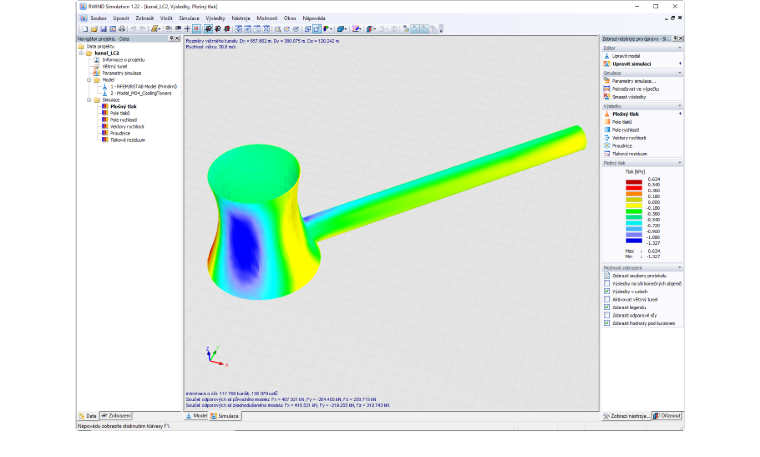Click Pokračovat ve výpočtu icon

[607, 89]
